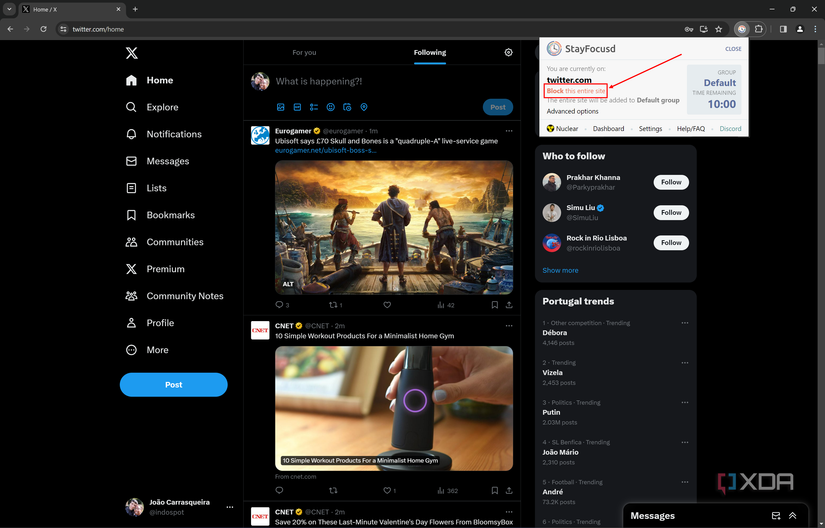825x528 pixels.
Task: Follow Rock in Rio Lisboa
Action: click(x=671, y=242)
